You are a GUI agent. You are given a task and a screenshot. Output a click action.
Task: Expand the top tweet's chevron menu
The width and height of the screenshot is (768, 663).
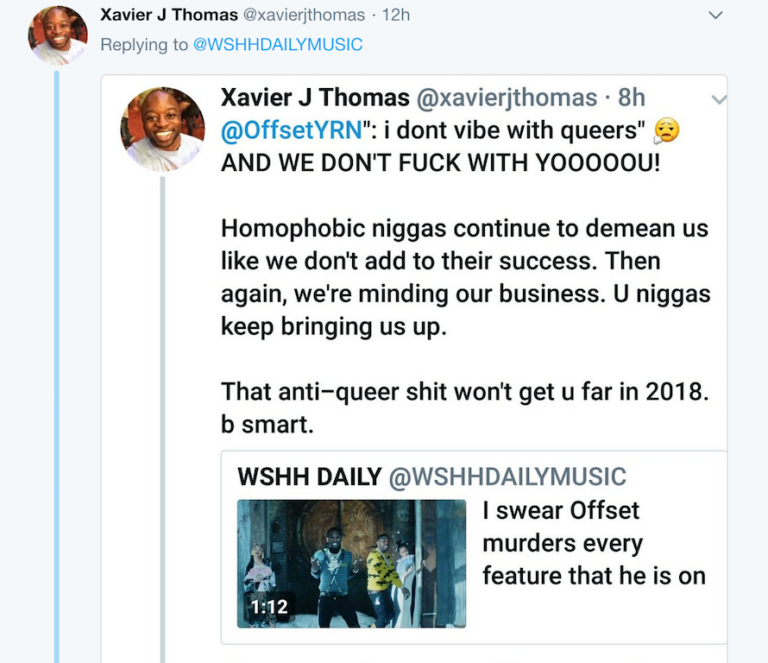715,16
